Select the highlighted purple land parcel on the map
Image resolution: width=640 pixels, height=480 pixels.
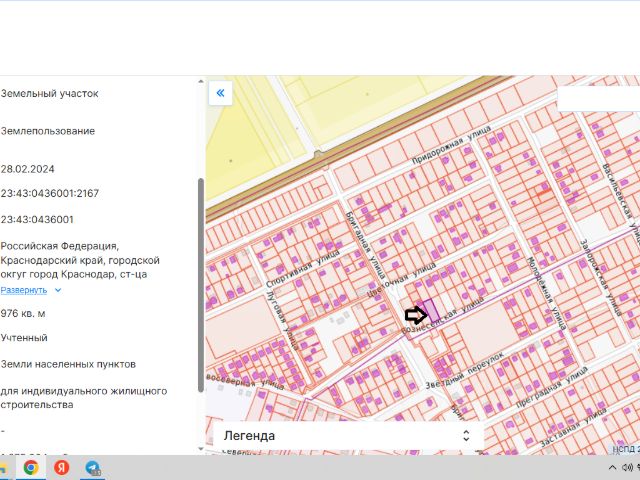pyautogui.click(x=431, y=311)
